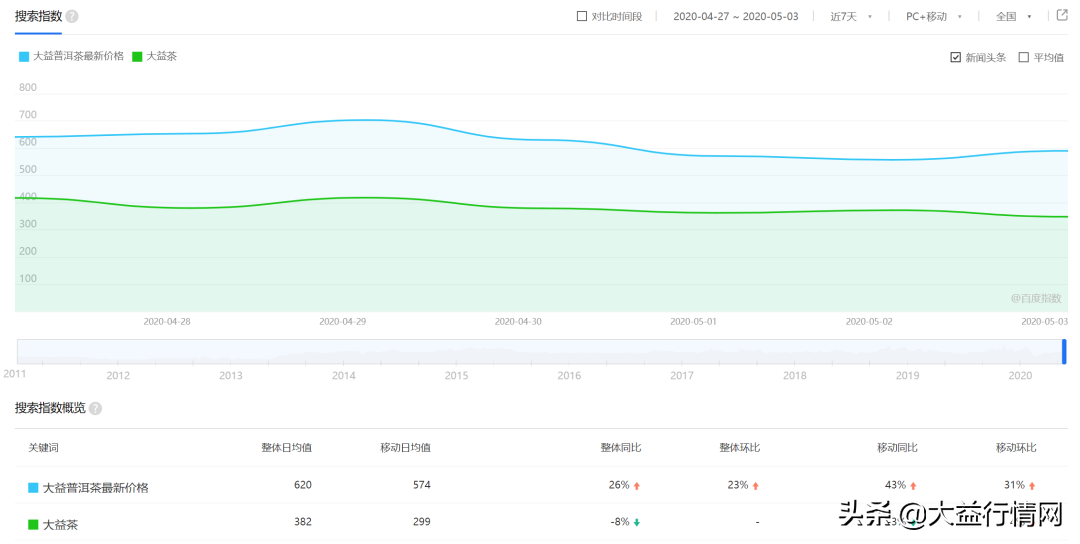Click the 整体日均值 column header
Image resolution: width=1080 pixels, height=544 pixels.
(287, 448)
